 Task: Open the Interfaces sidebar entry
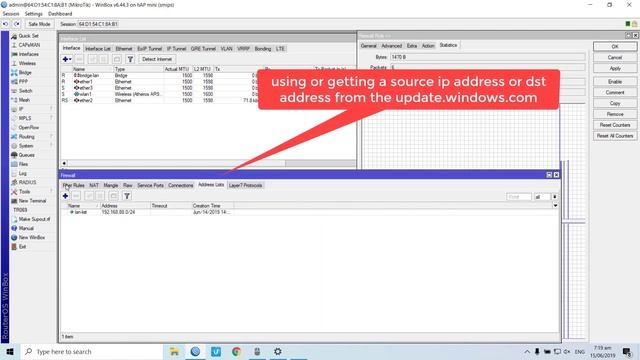(x=28, y=54)
